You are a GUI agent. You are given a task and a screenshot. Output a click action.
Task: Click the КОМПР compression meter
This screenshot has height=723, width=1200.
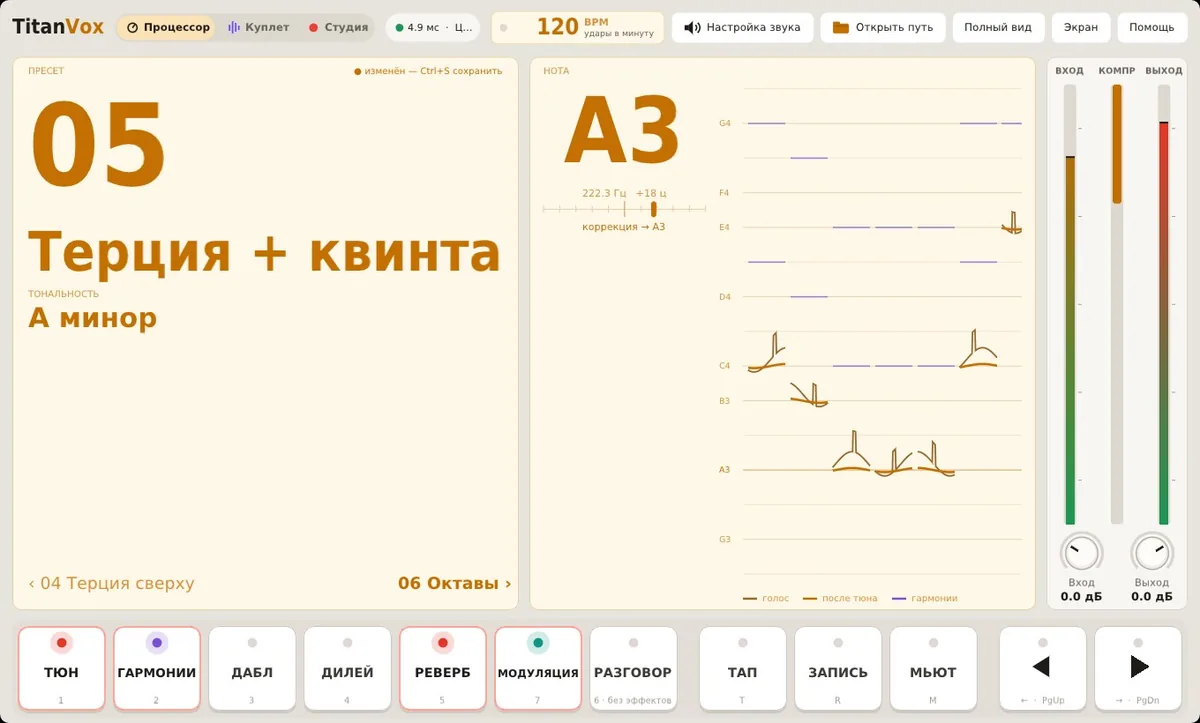[x=1117, y=304]
